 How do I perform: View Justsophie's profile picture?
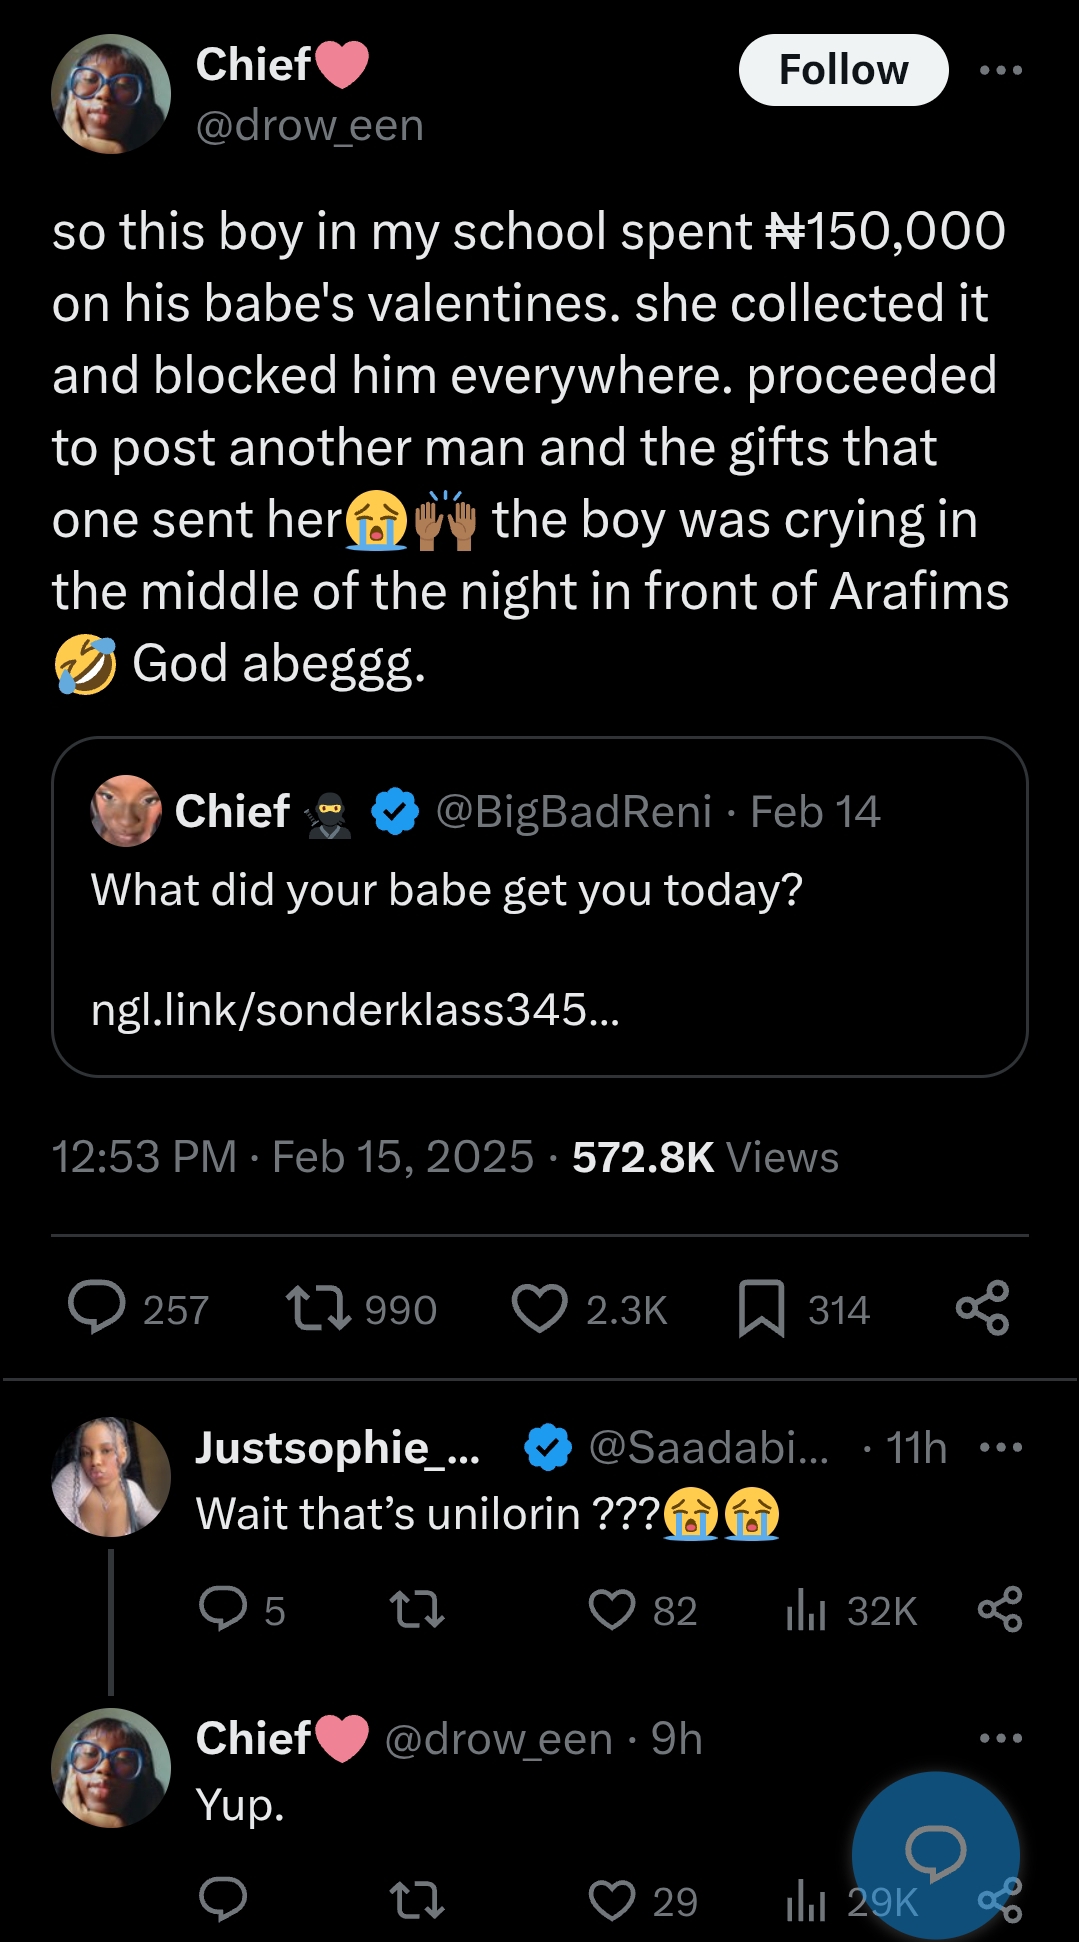coord(111,1477)
